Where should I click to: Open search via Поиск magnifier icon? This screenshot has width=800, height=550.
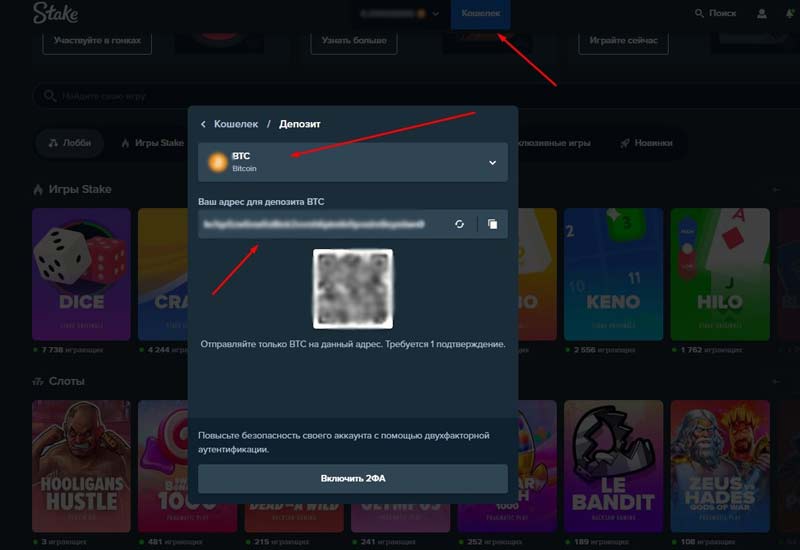(699, 13)
